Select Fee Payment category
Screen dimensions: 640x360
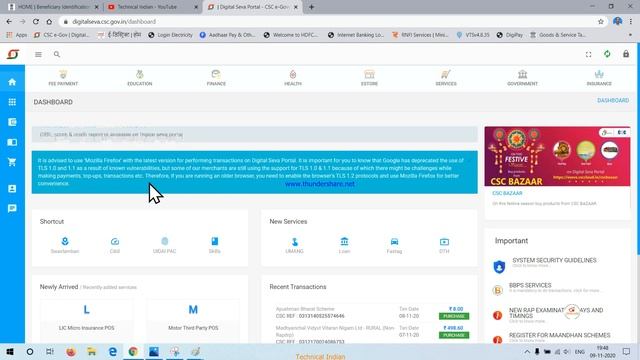63,78
